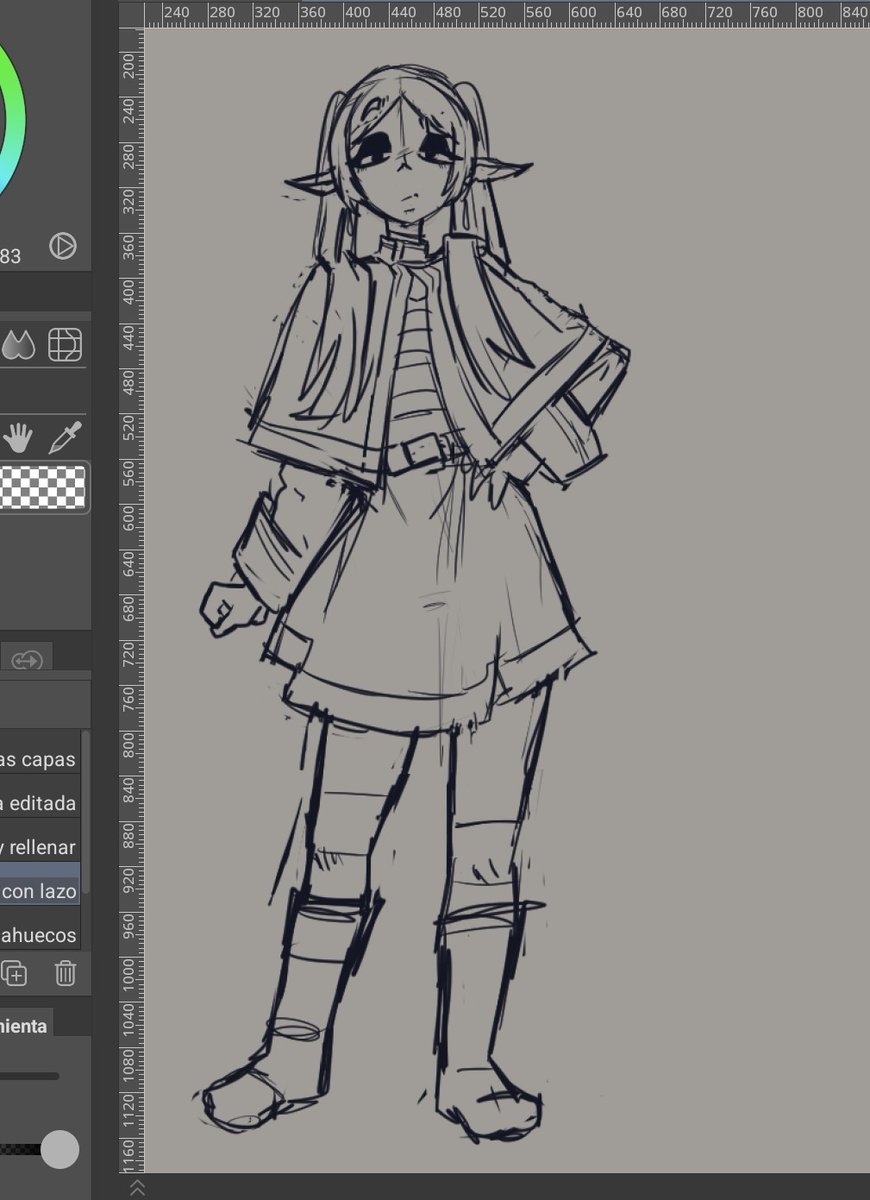Click the circular play icon near the color value

pyautogui.click(x=62, y=247)
